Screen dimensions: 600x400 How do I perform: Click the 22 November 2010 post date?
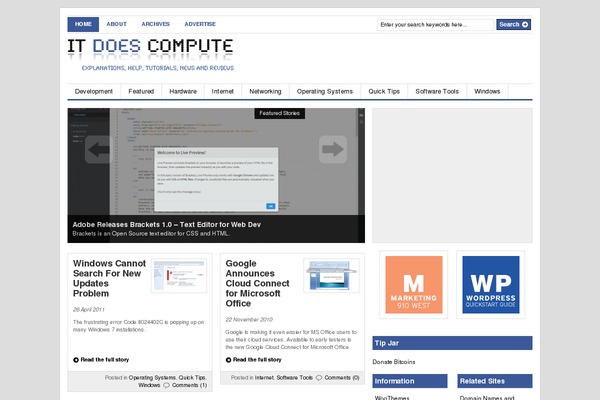tap(249, 319)
